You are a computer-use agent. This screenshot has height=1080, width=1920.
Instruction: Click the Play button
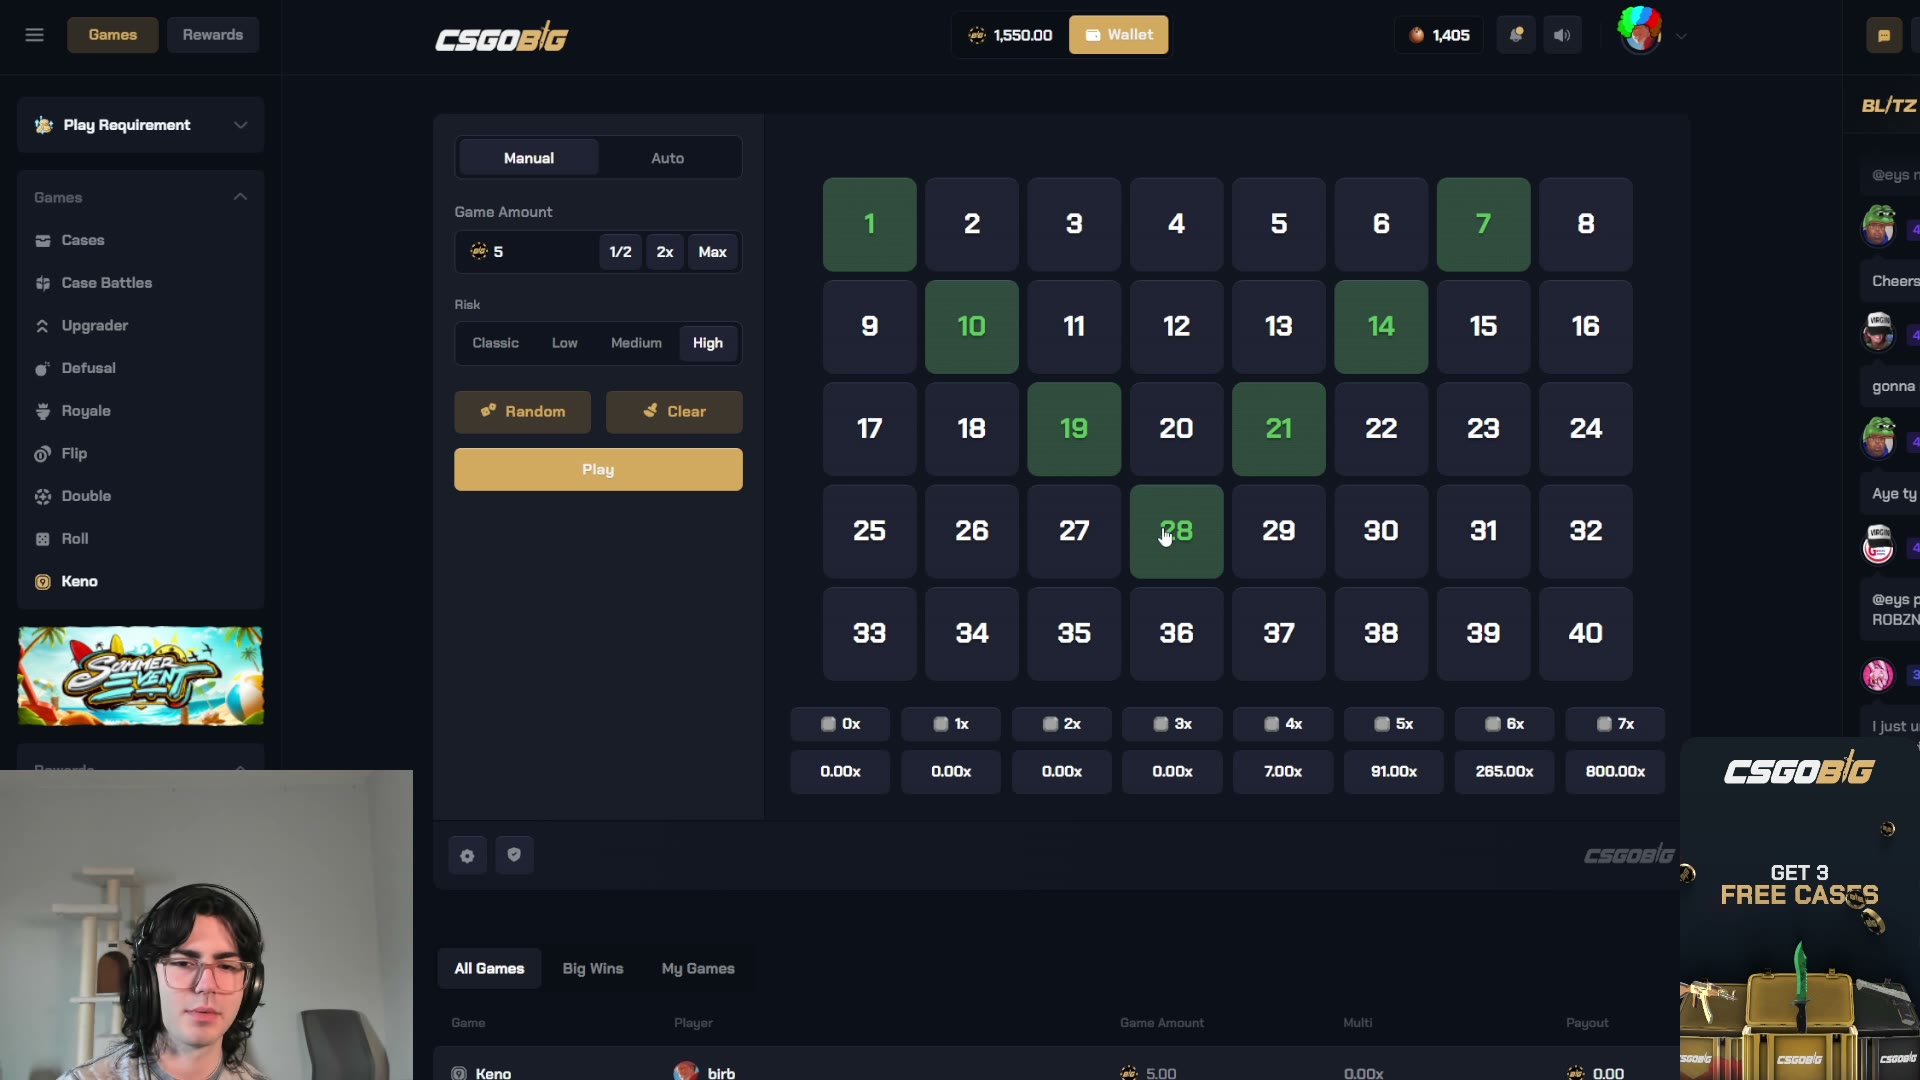(598, 470)
